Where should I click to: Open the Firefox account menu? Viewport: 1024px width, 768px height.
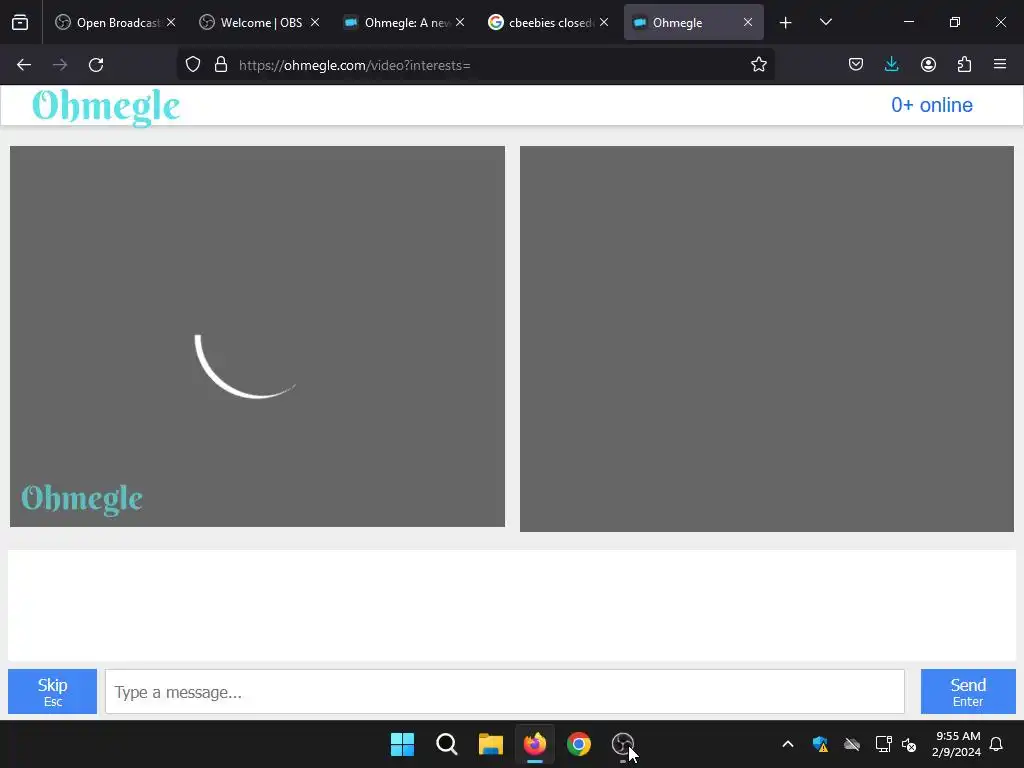[x=928, y=65]
